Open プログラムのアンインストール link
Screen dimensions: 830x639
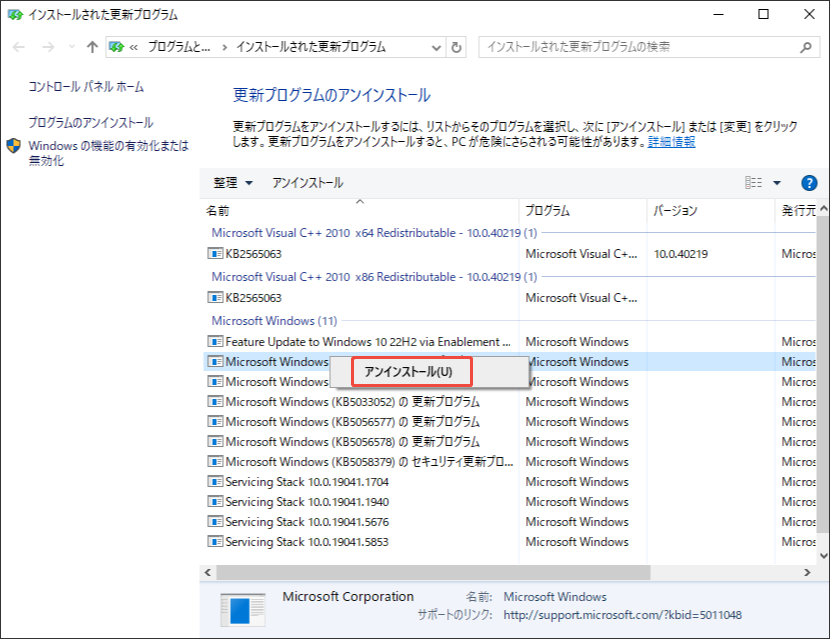click(91, 122)
